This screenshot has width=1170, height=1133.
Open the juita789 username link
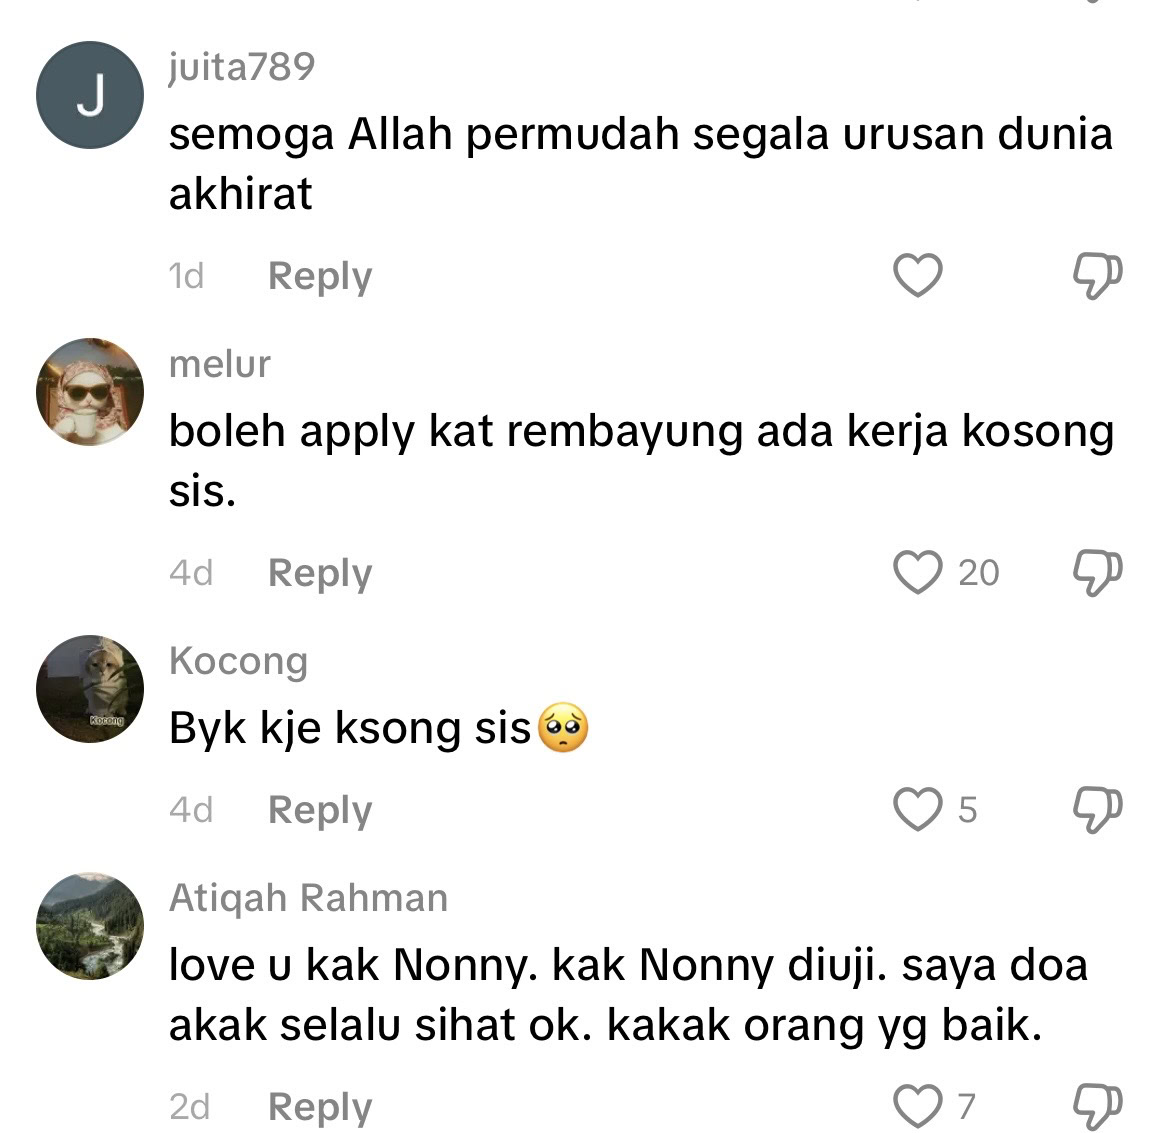pyautogui.click(x=242, y=67)
